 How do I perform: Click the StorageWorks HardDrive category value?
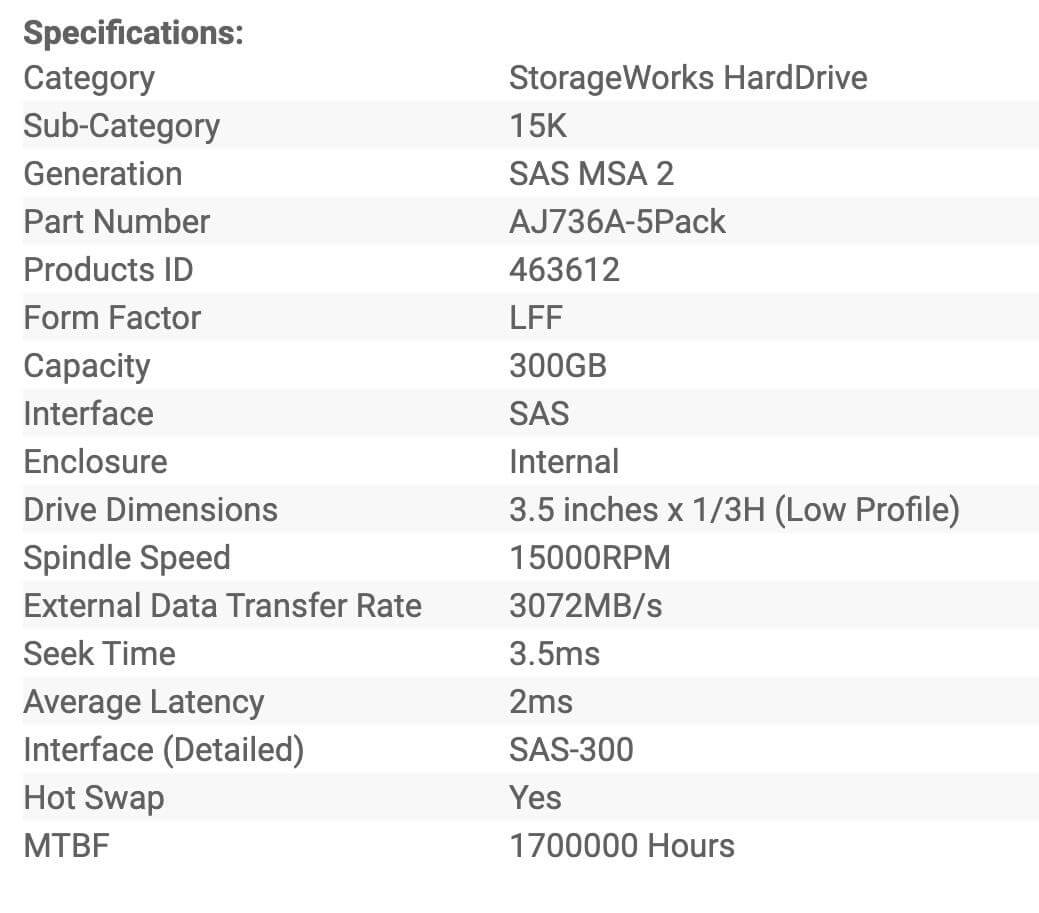[688, 78]
